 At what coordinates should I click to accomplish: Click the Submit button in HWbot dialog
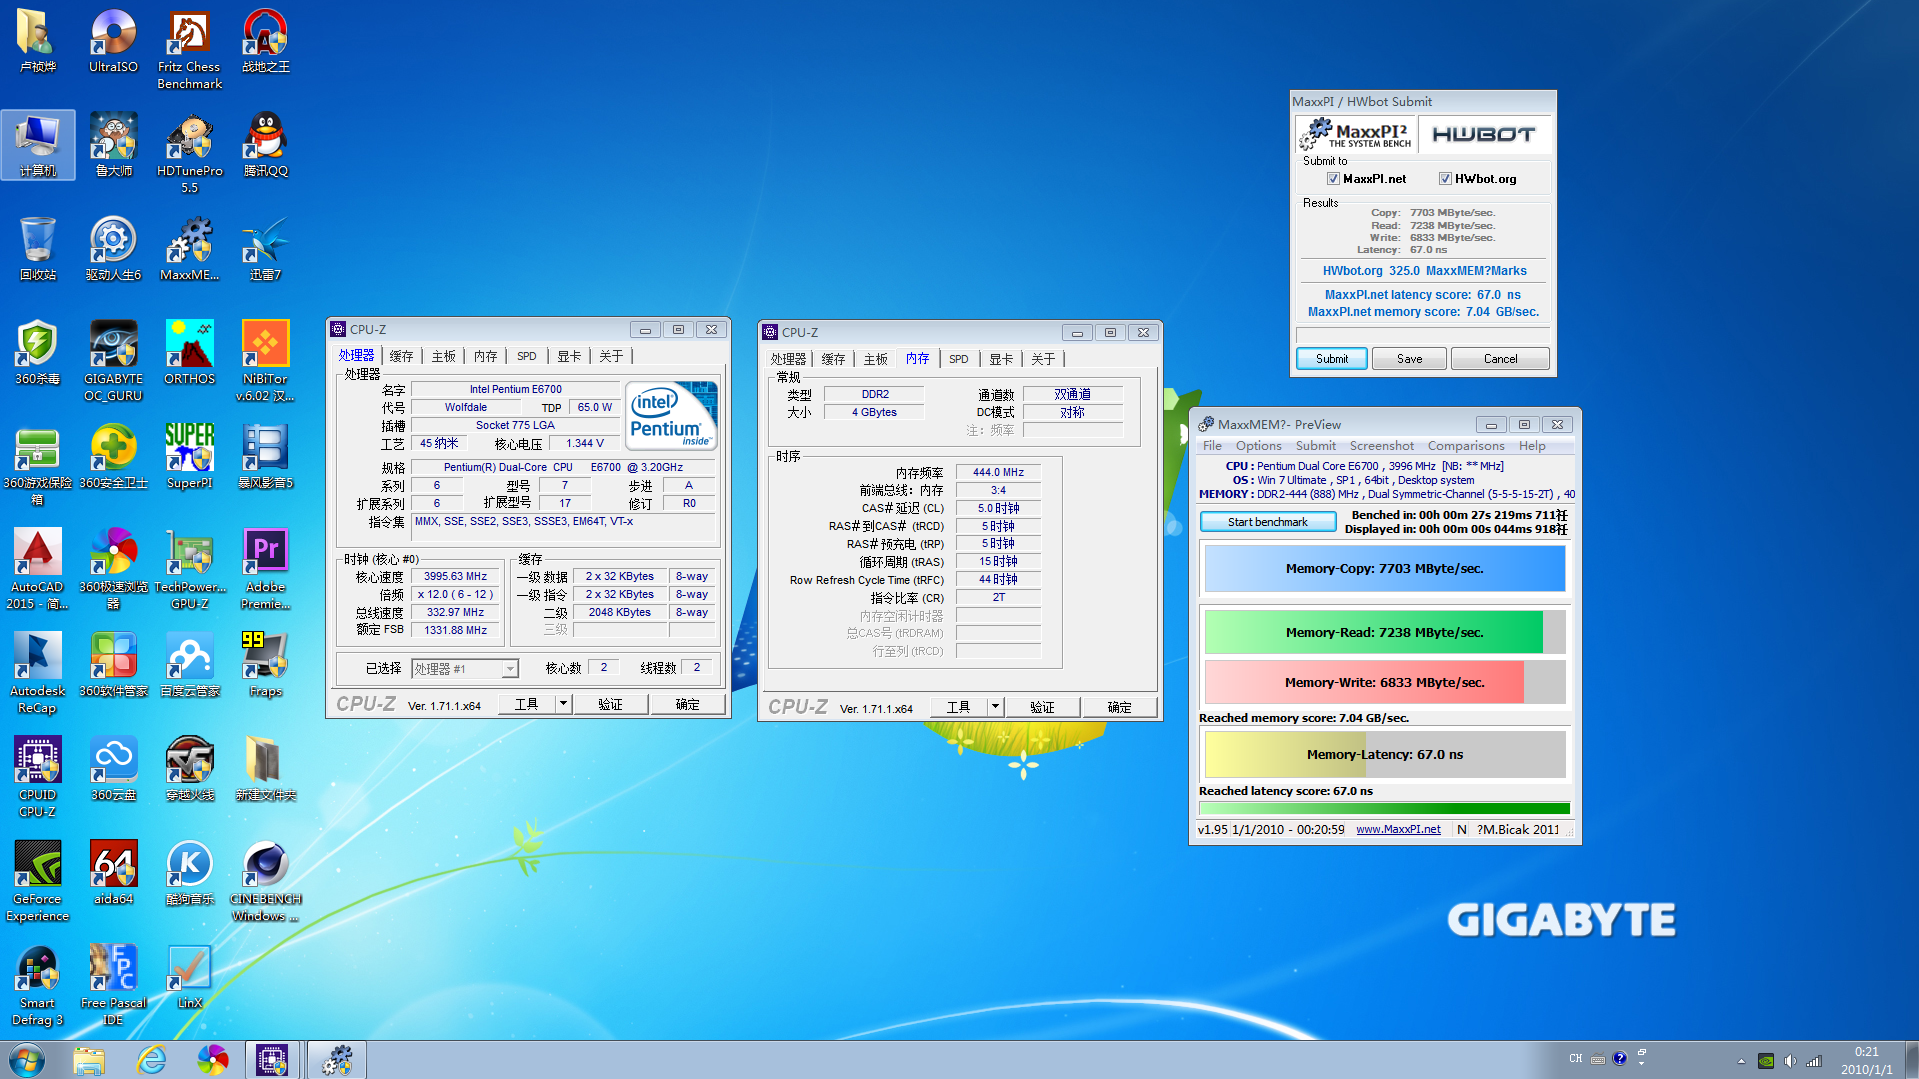(x=1331, y=359)
